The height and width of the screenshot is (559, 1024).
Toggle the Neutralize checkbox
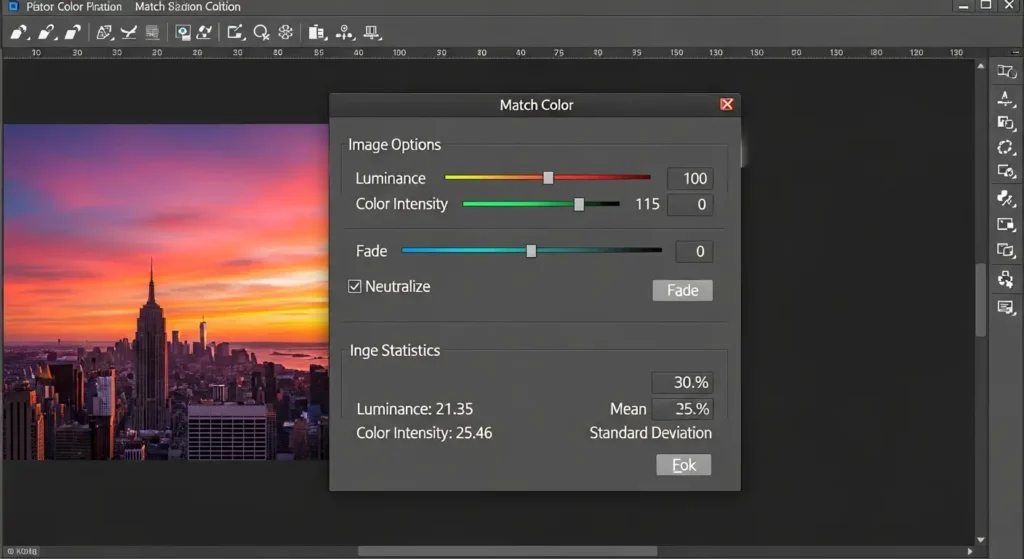(354, 287)
